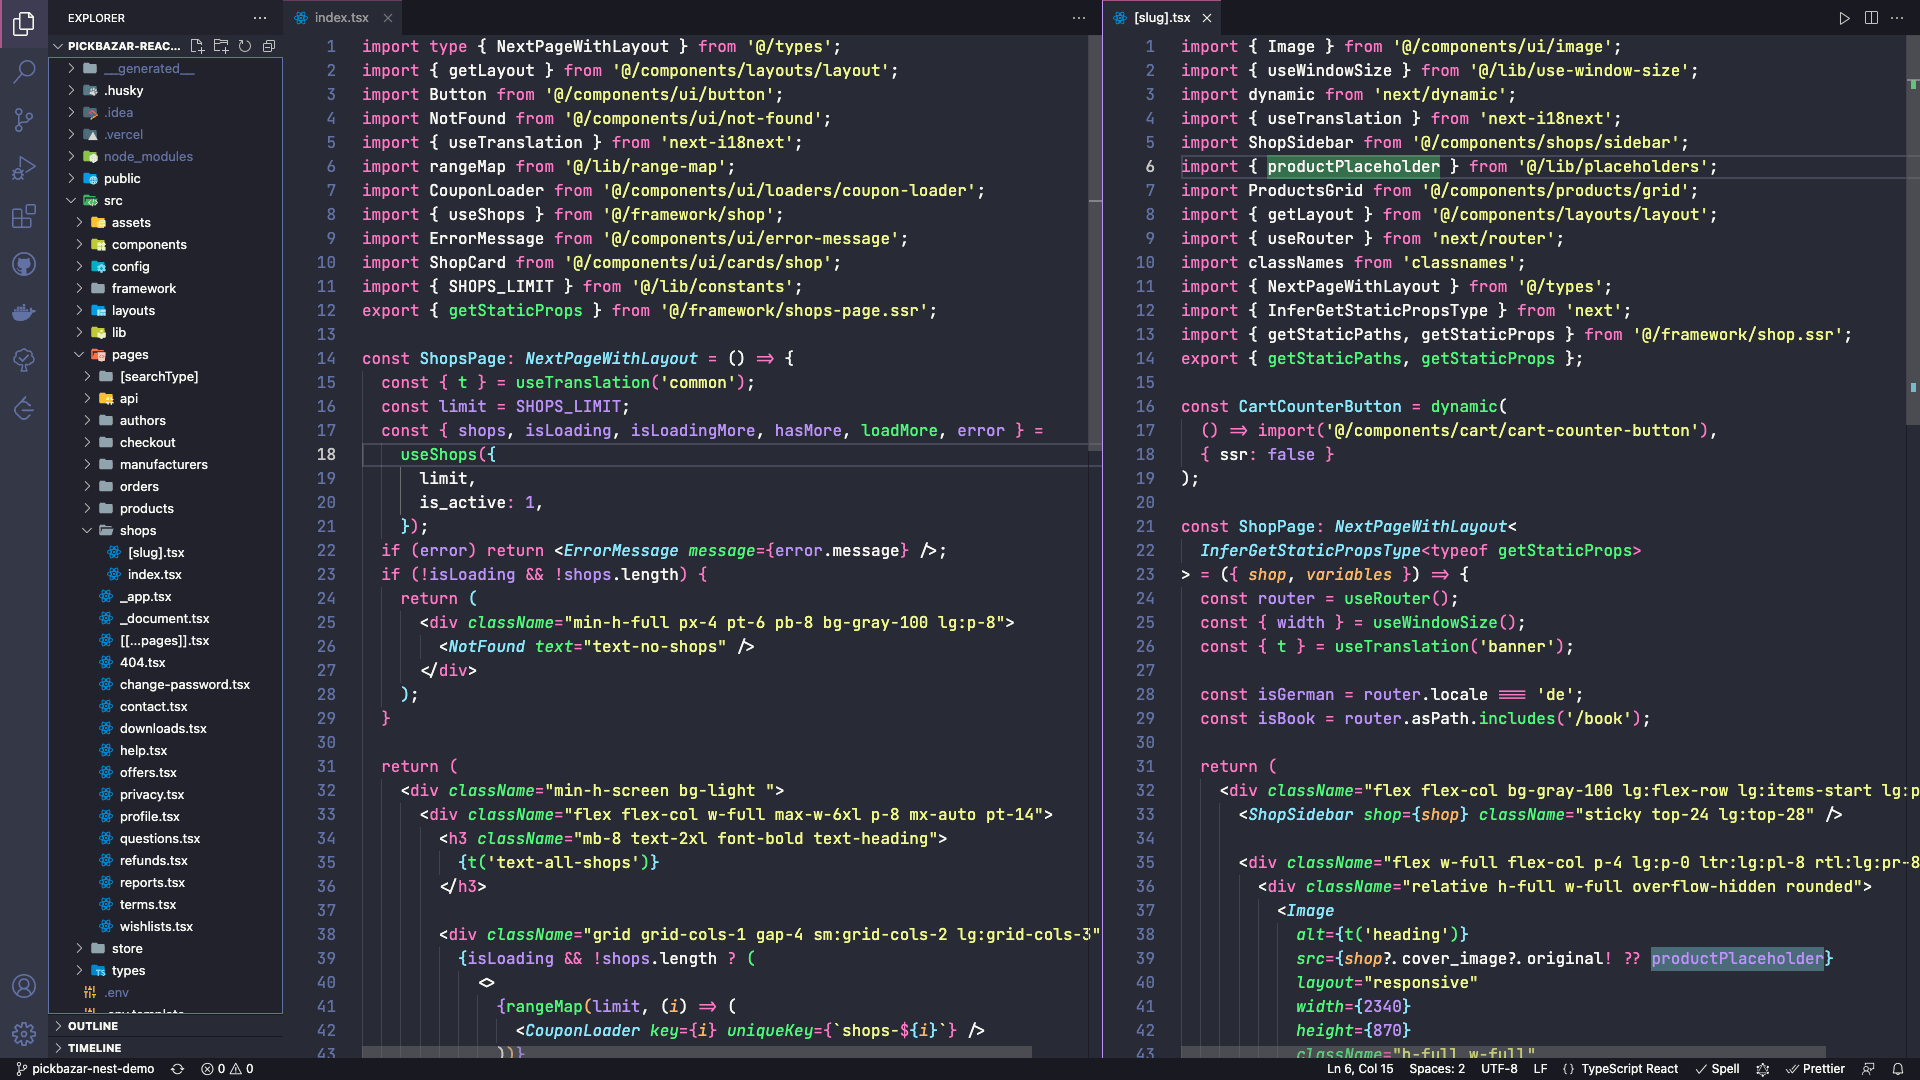Switch to the [slug].tsx editor tab

1161,18
